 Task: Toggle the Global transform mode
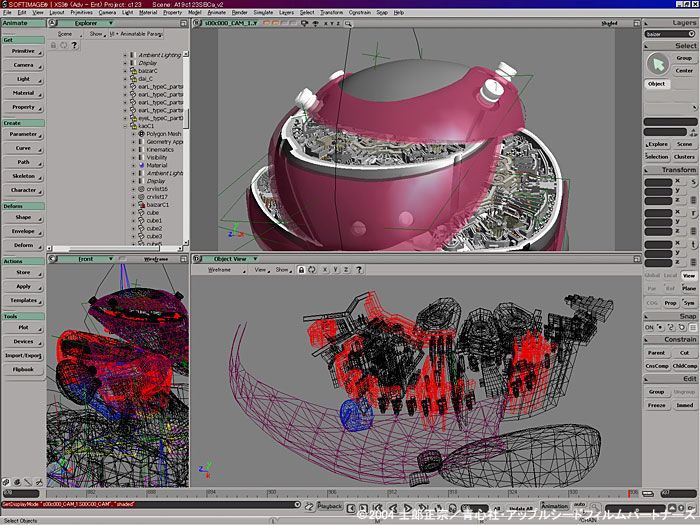[652, 275]
